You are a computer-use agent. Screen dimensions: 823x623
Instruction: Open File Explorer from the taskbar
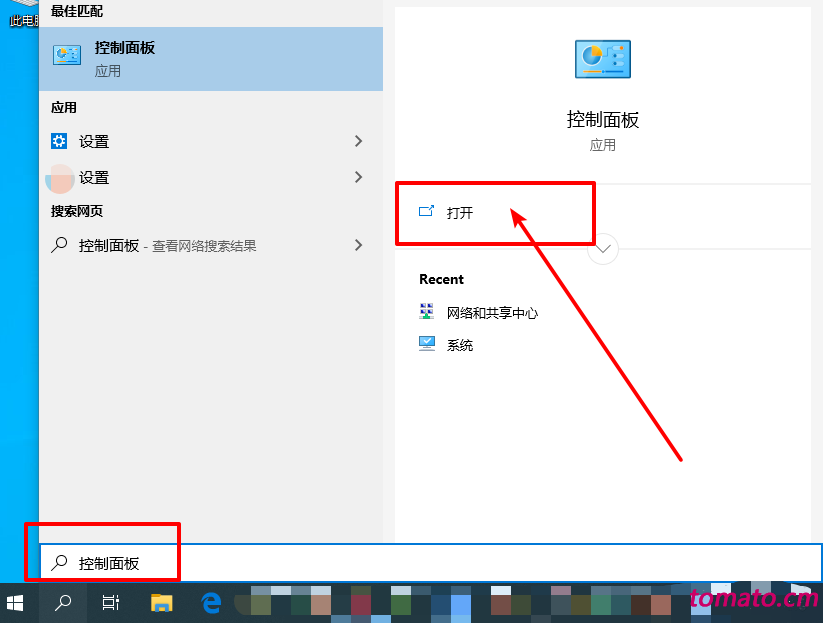(162, 603)
